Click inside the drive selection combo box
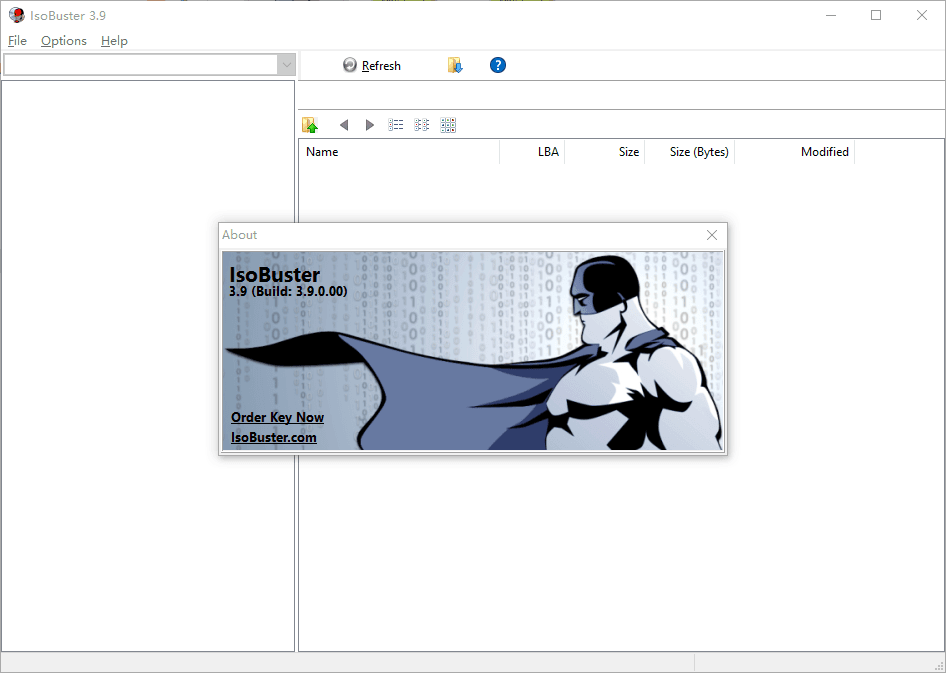 click(x=141, y=65)
